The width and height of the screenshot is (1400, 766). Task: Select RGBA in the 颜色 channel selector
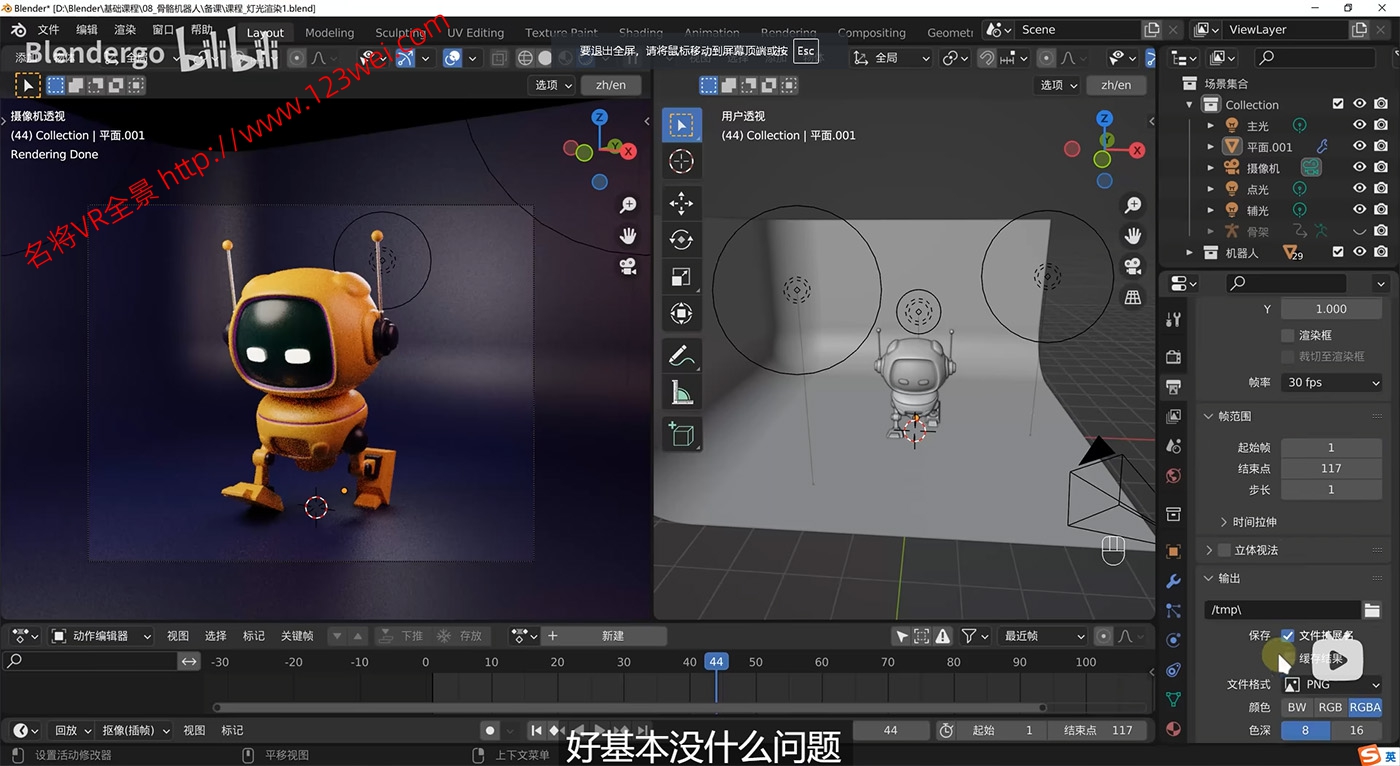[1365, 707]
